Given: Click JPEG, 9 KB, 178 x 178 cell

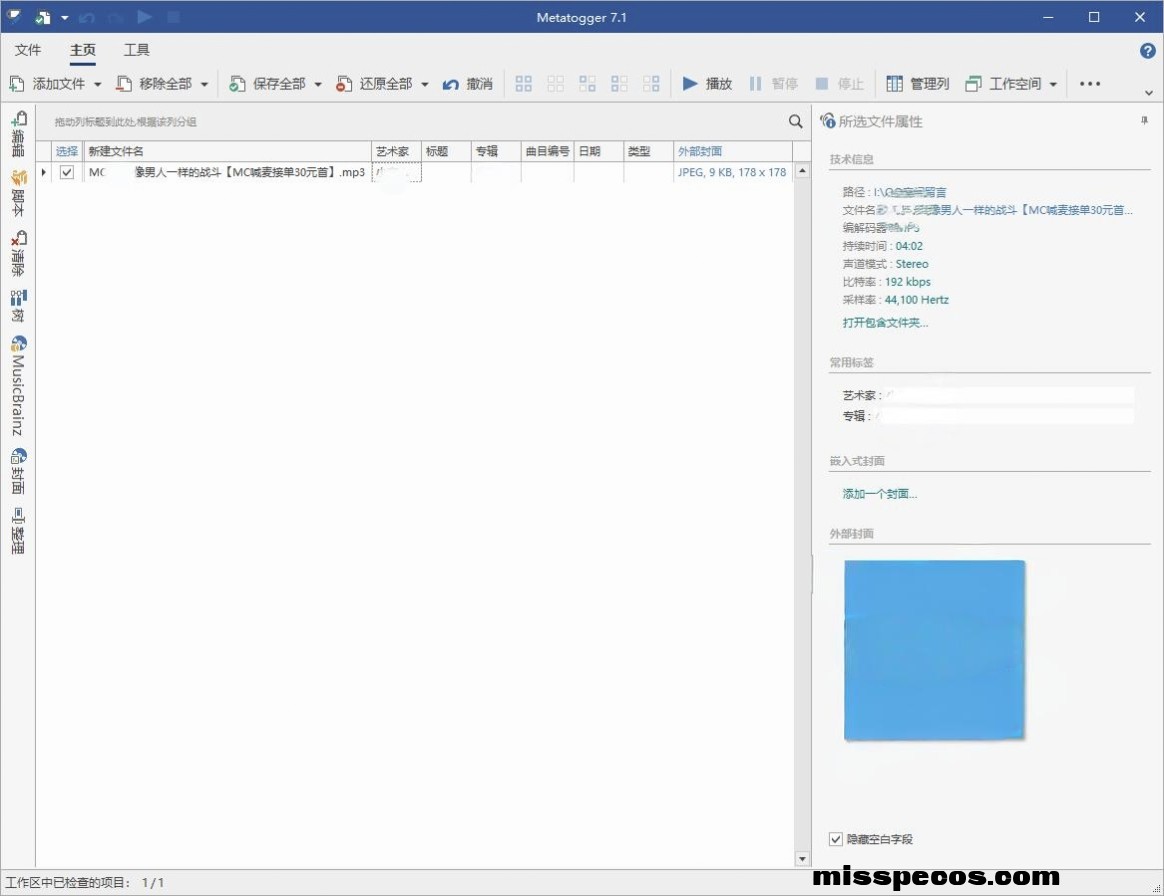Looking at the screenshot, I should [x=732, y=172].
